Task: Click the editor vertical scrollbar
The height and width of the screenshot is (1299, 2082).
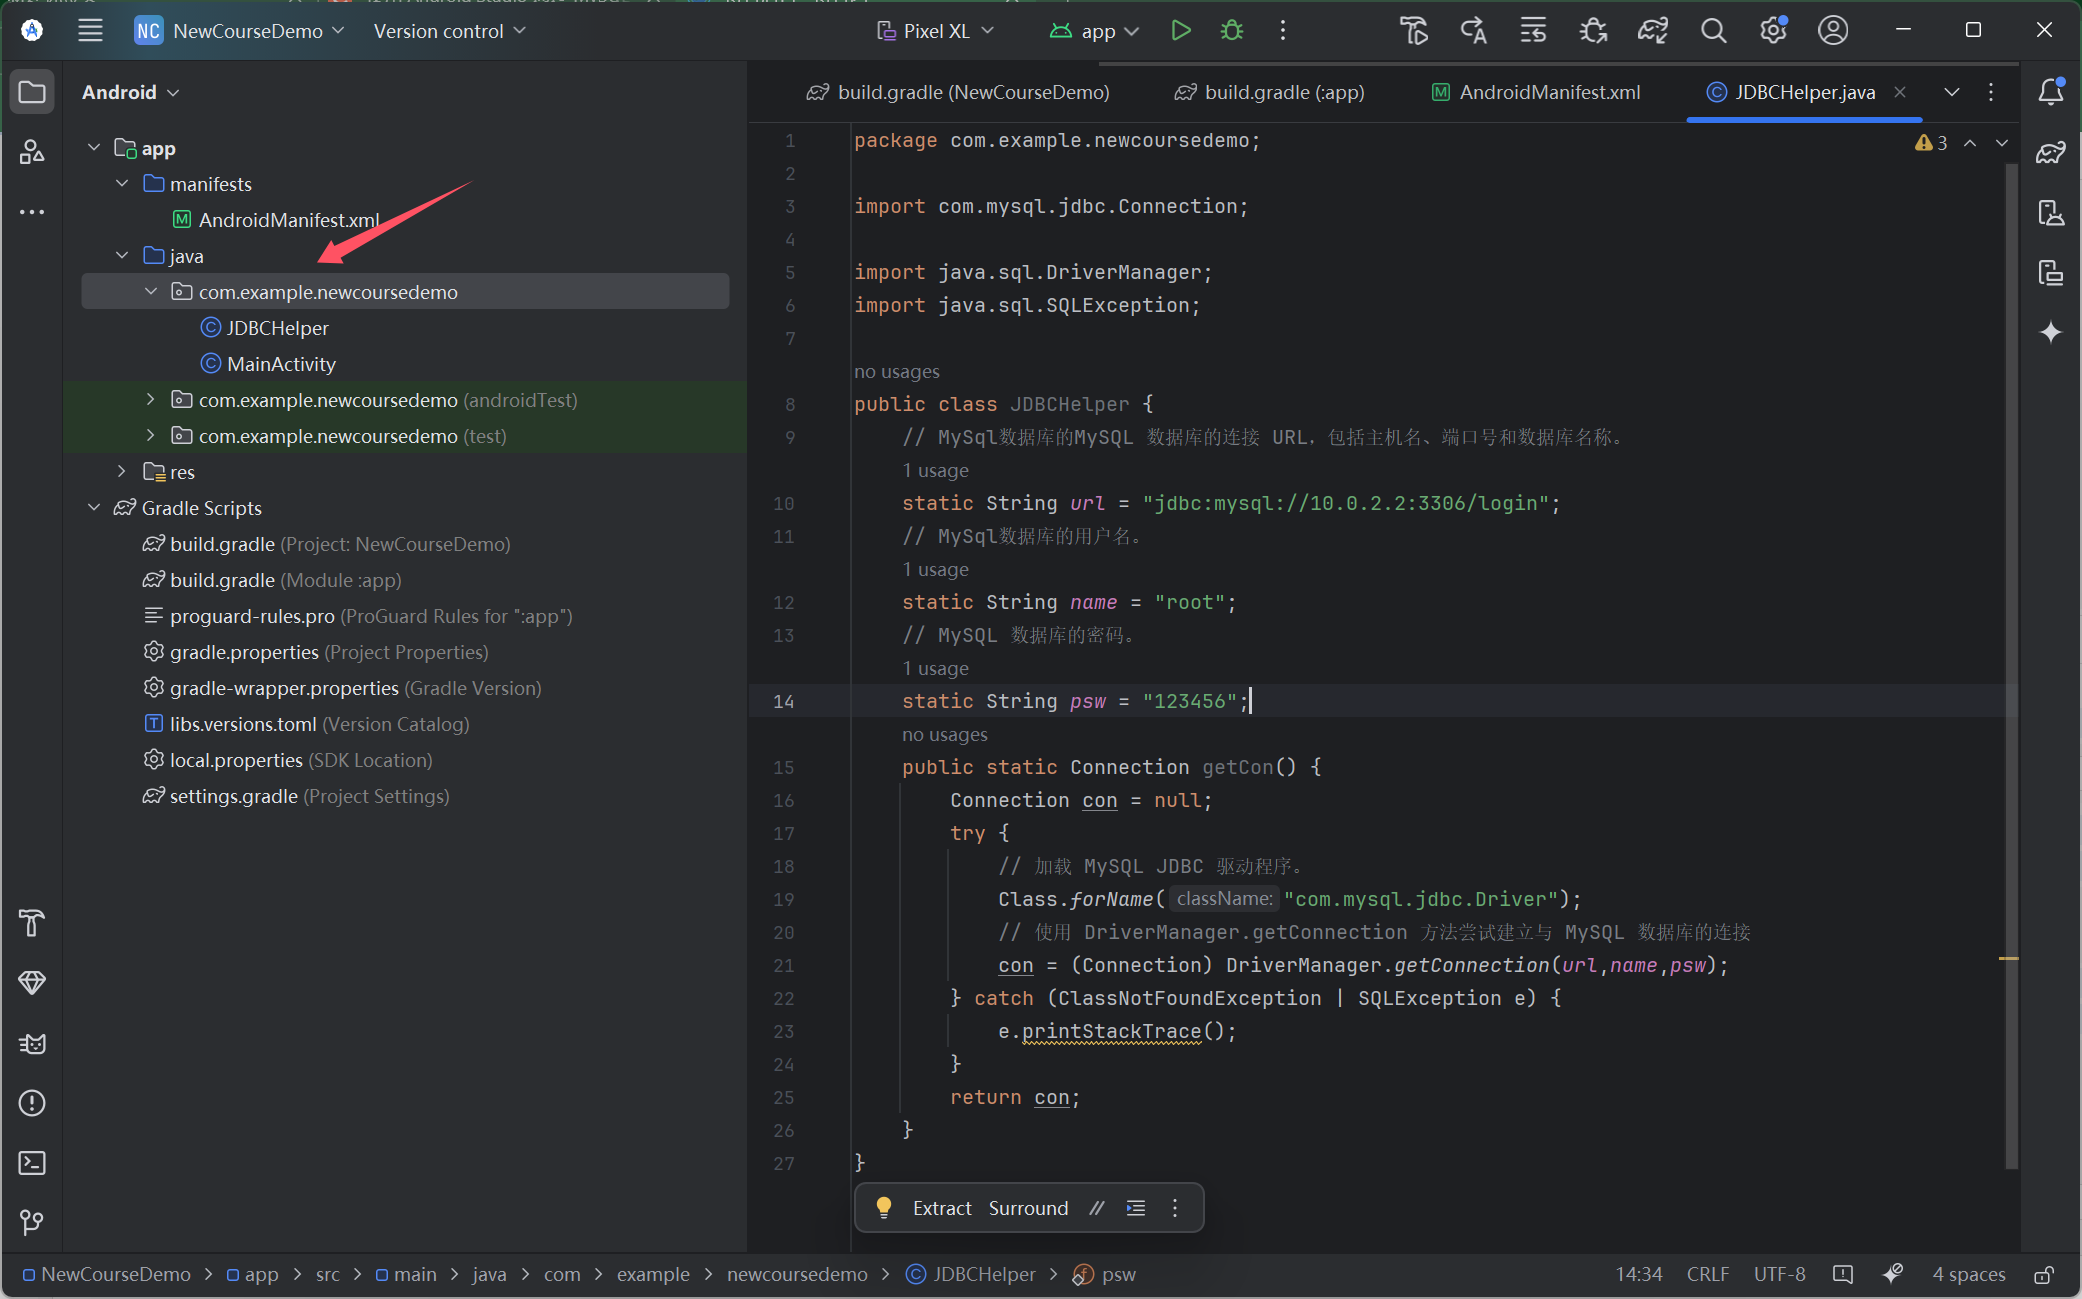Action: (2010, 660)
